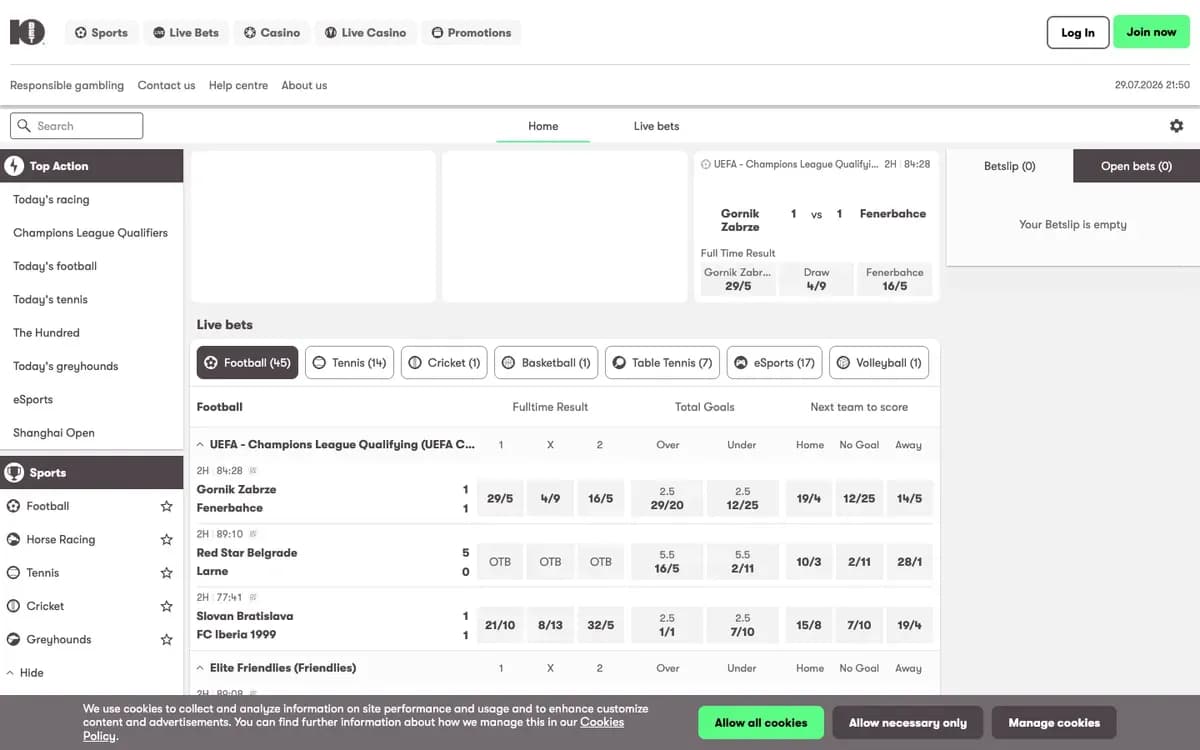
Task: Open Contact us link
Action: pos(166,85)
